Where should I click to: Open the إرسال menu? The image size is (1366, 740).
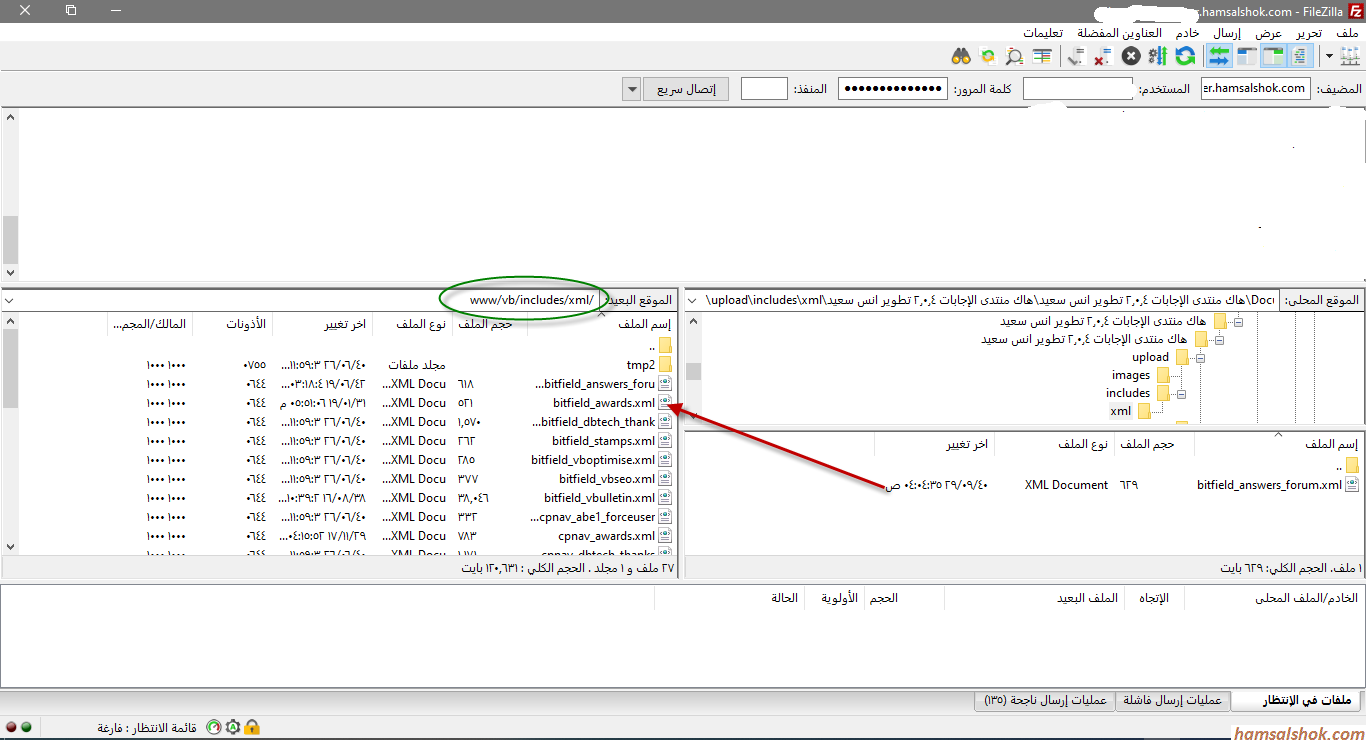(1226, 33)
